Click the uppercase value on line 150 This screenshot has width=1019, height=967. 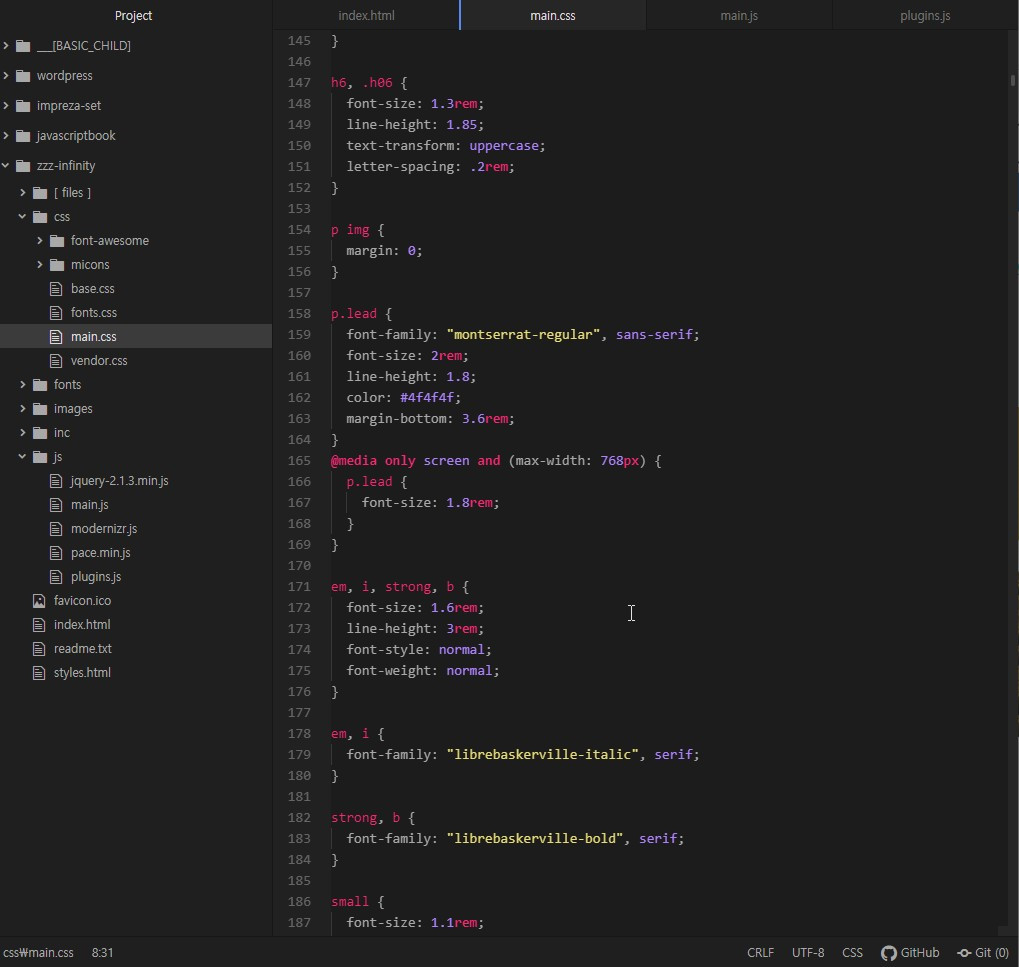click(x=504, y=146)
